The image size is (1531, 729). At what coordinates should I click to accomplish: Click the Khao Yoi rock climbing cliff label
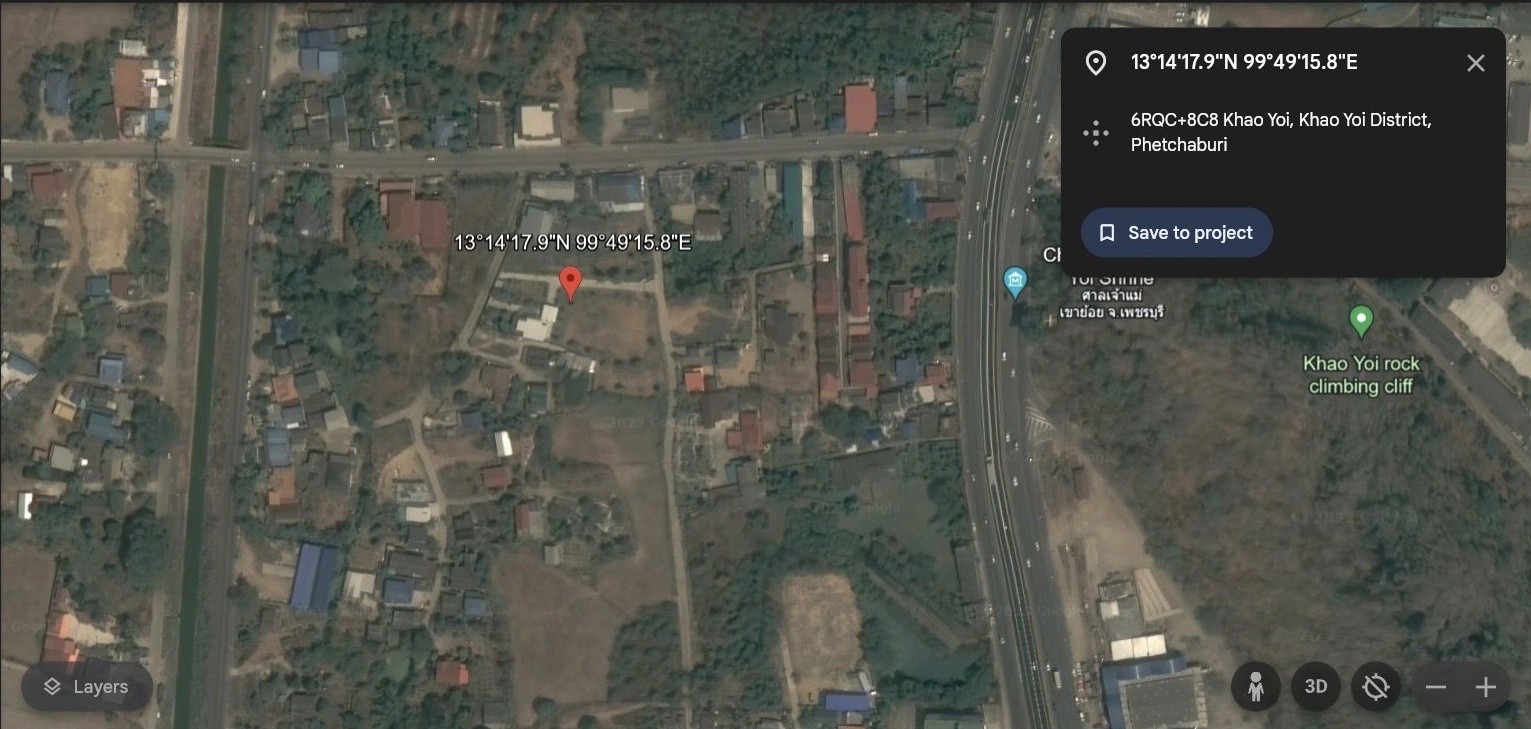pyautogui.click(x=1361, y=375)
